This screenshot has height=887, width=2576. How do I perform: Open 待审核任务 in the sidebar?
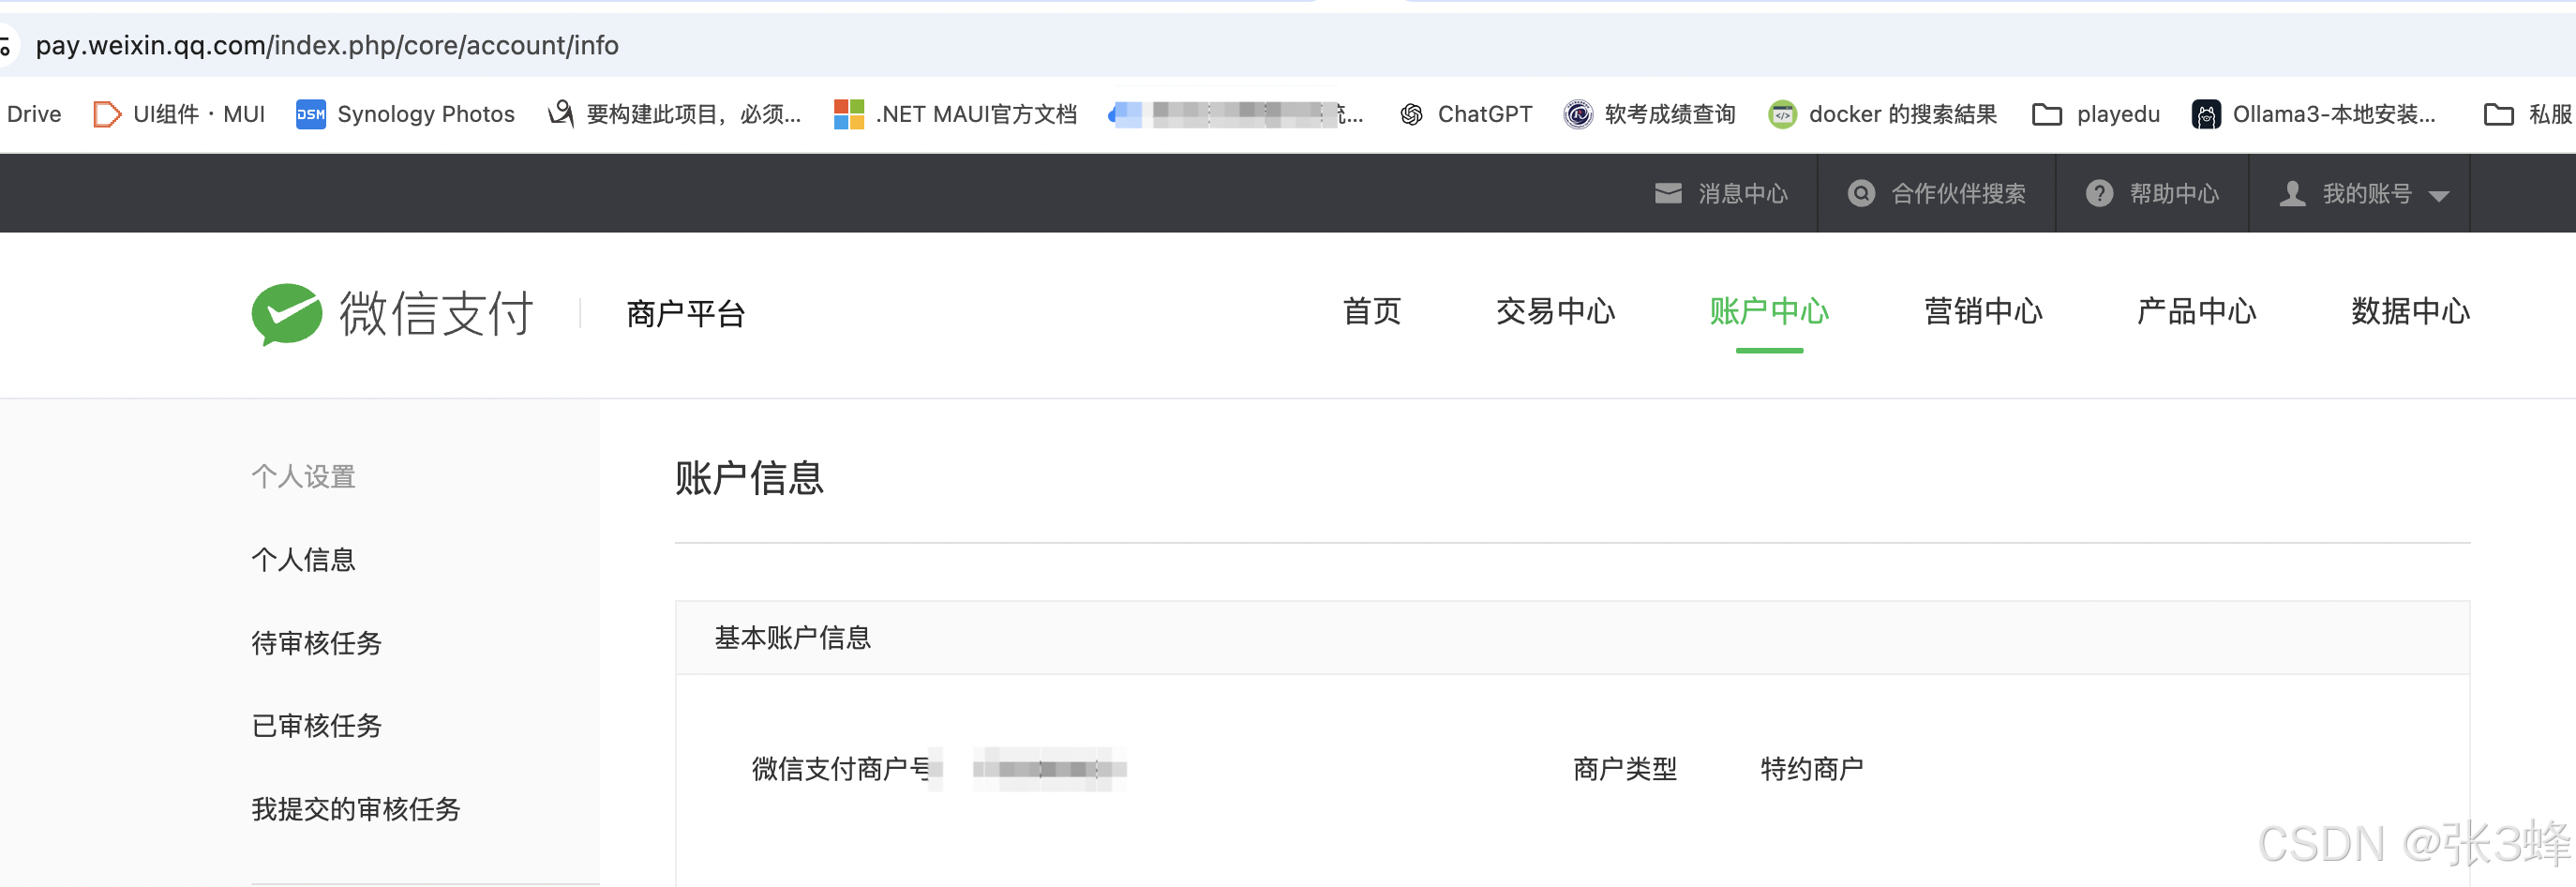[x=316, y=642]
